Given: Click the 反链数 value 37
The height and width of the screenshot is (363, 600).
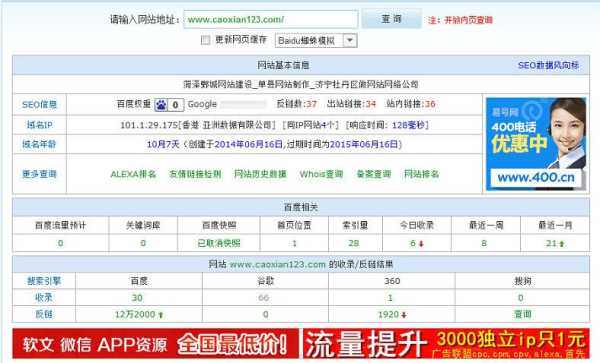Looking at the screenshot, I should coord(311,104).
